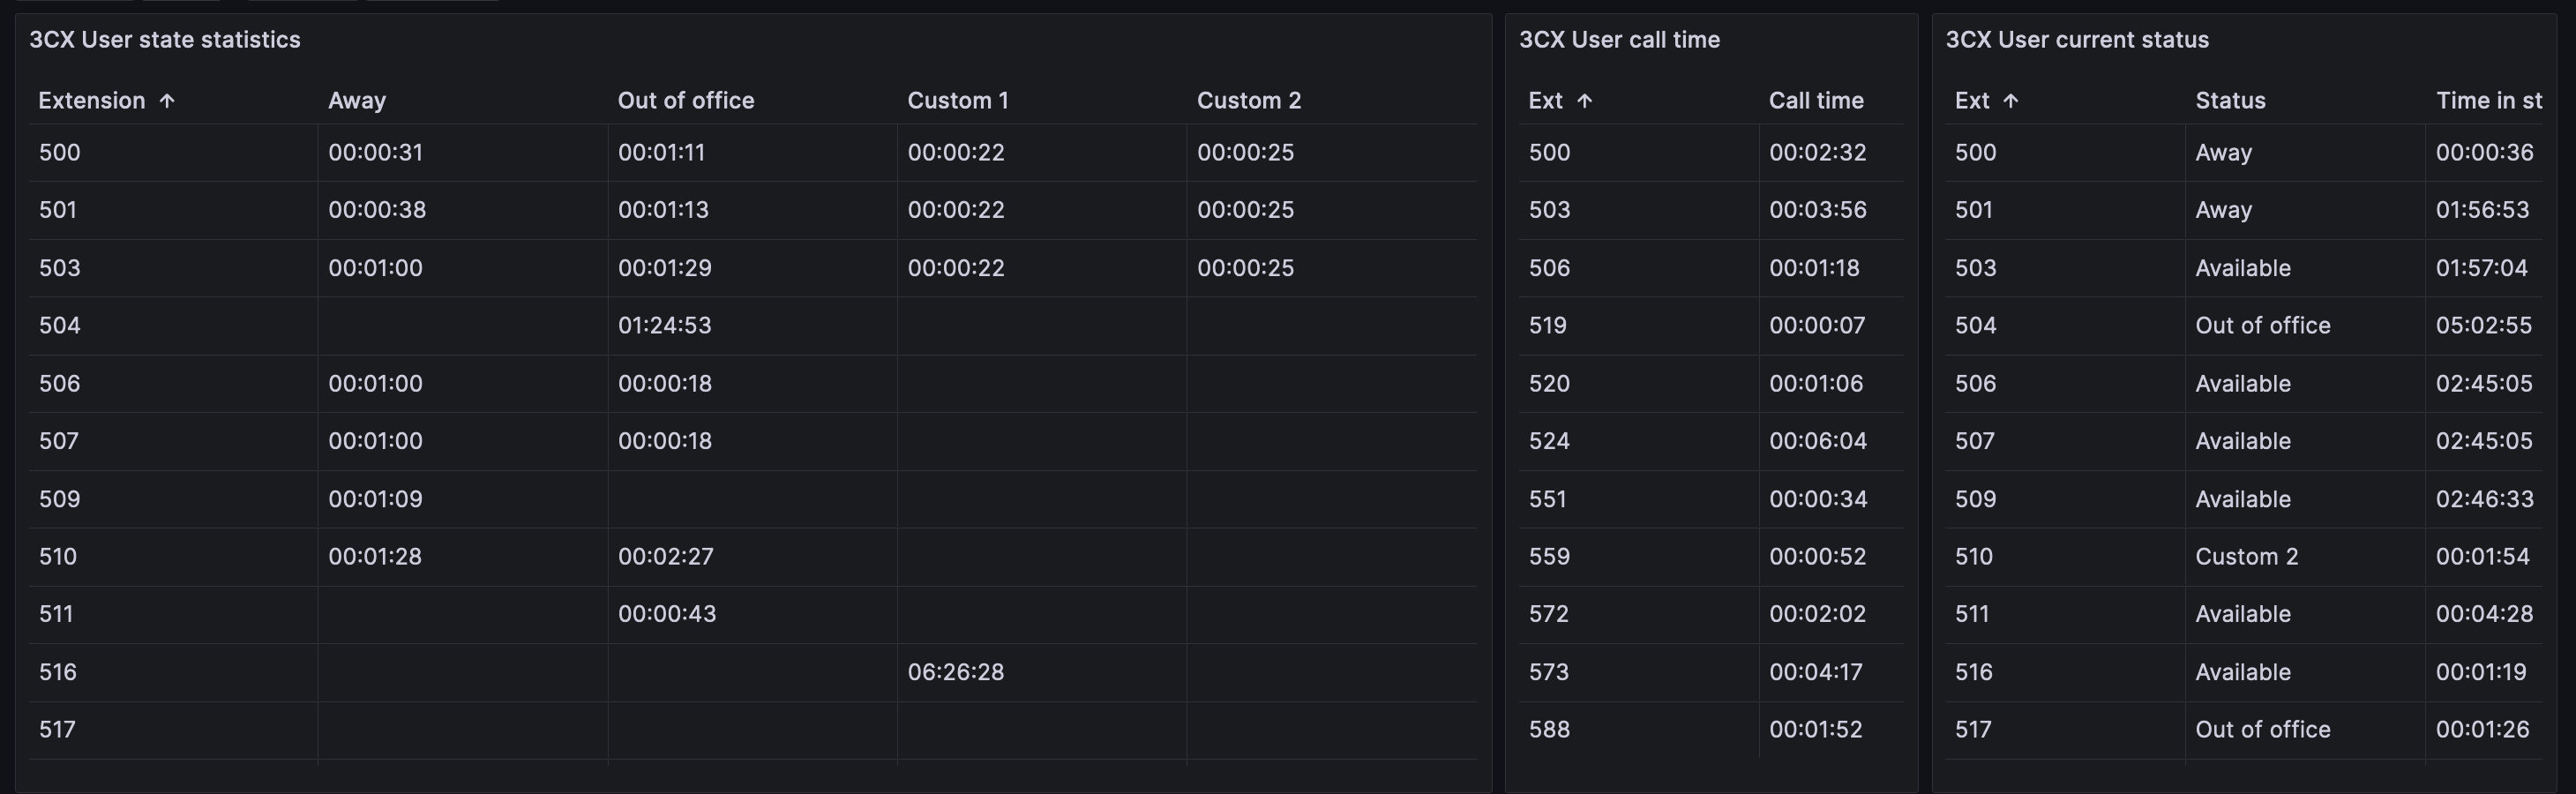Sort by the Time in state column
The height and width of the screenshot is (794, 2576).
point(2489,100)
